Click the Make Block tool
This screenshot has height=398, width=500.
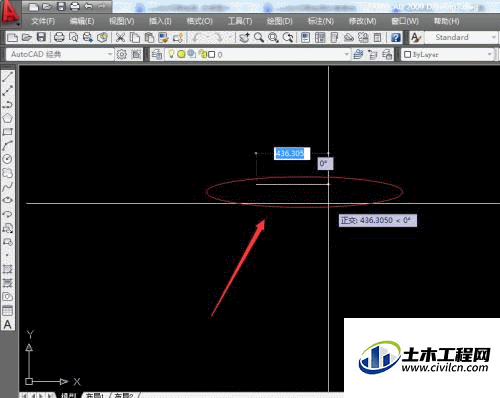8,242
